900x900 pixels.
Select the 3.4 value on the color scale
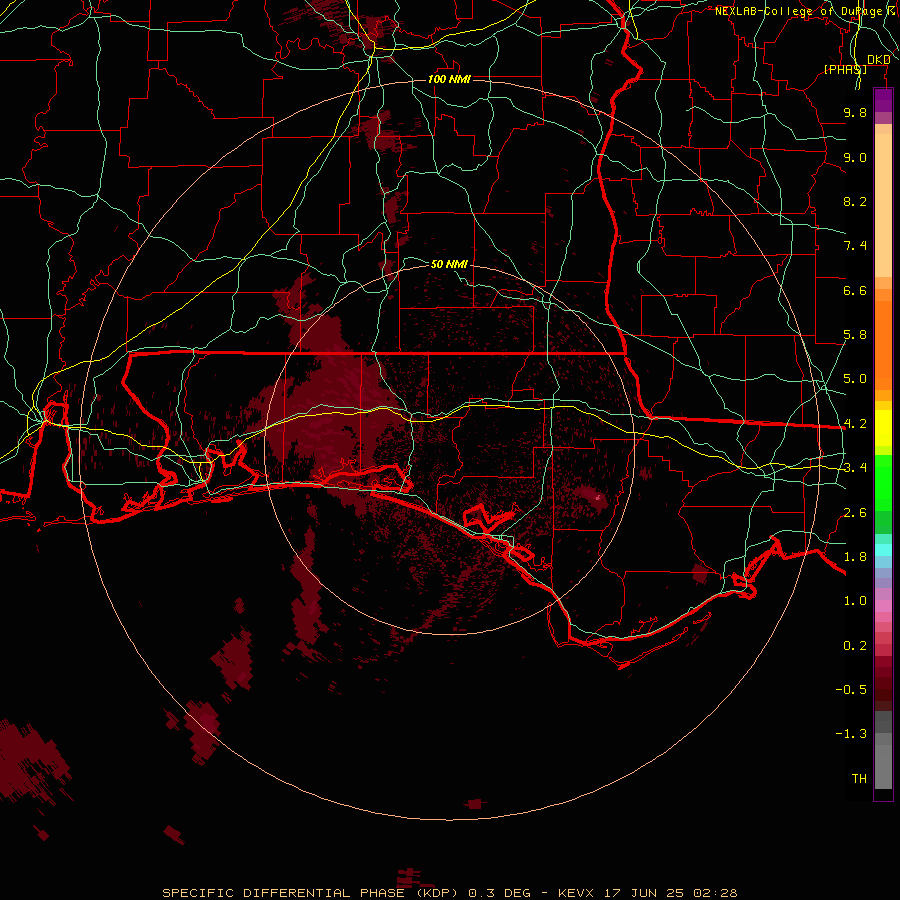[x=855, y=468]
